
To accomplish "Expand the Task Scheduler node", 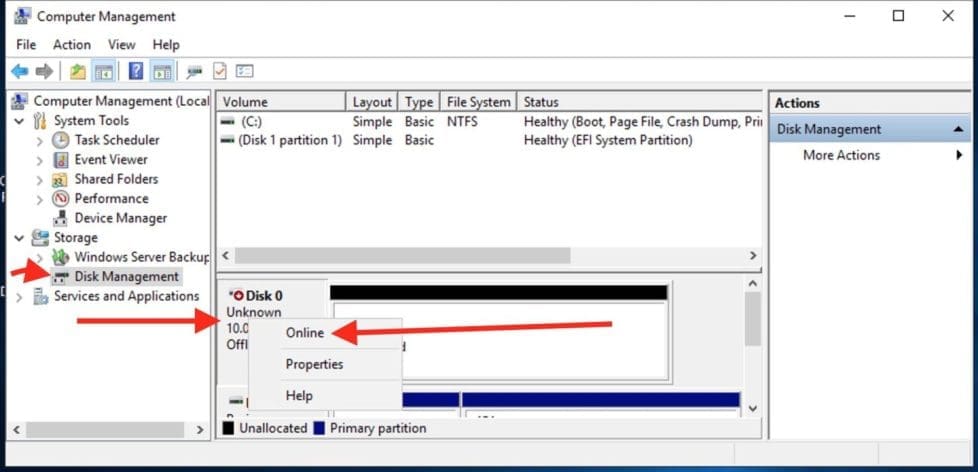I will click(x=40, y=141).
